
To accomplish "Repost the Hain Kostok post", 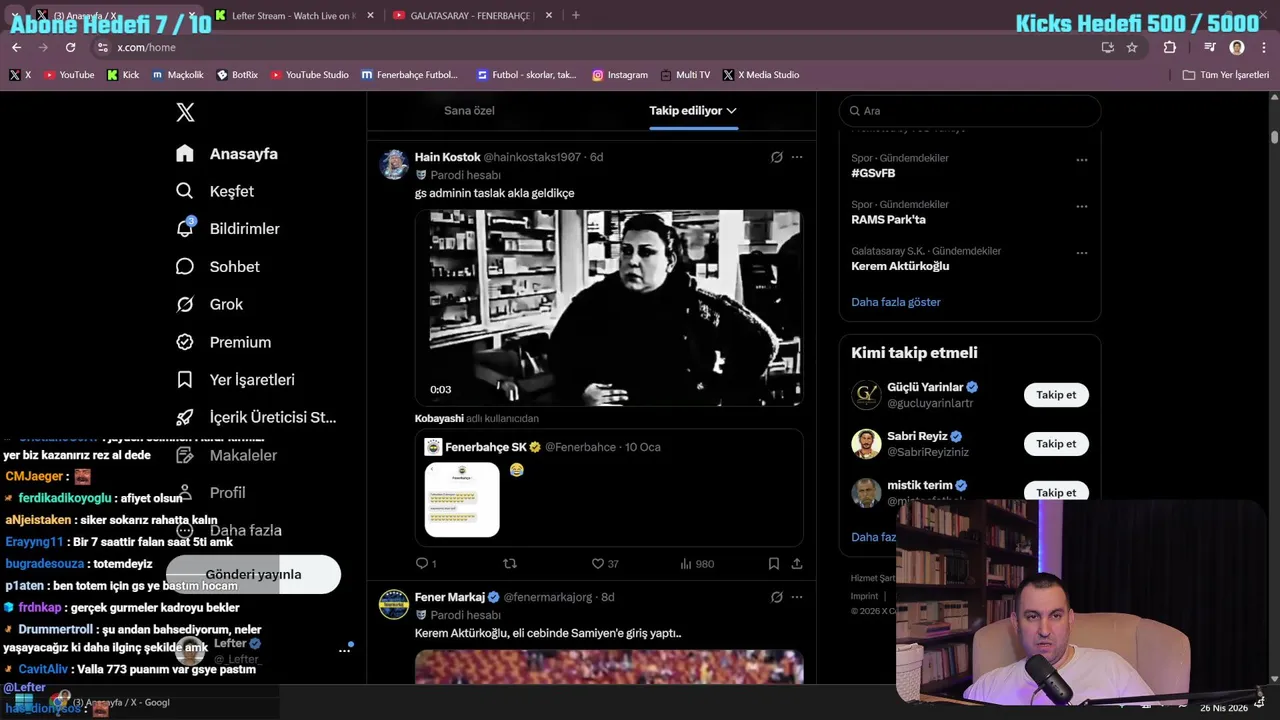I will (x=510, y=564).
